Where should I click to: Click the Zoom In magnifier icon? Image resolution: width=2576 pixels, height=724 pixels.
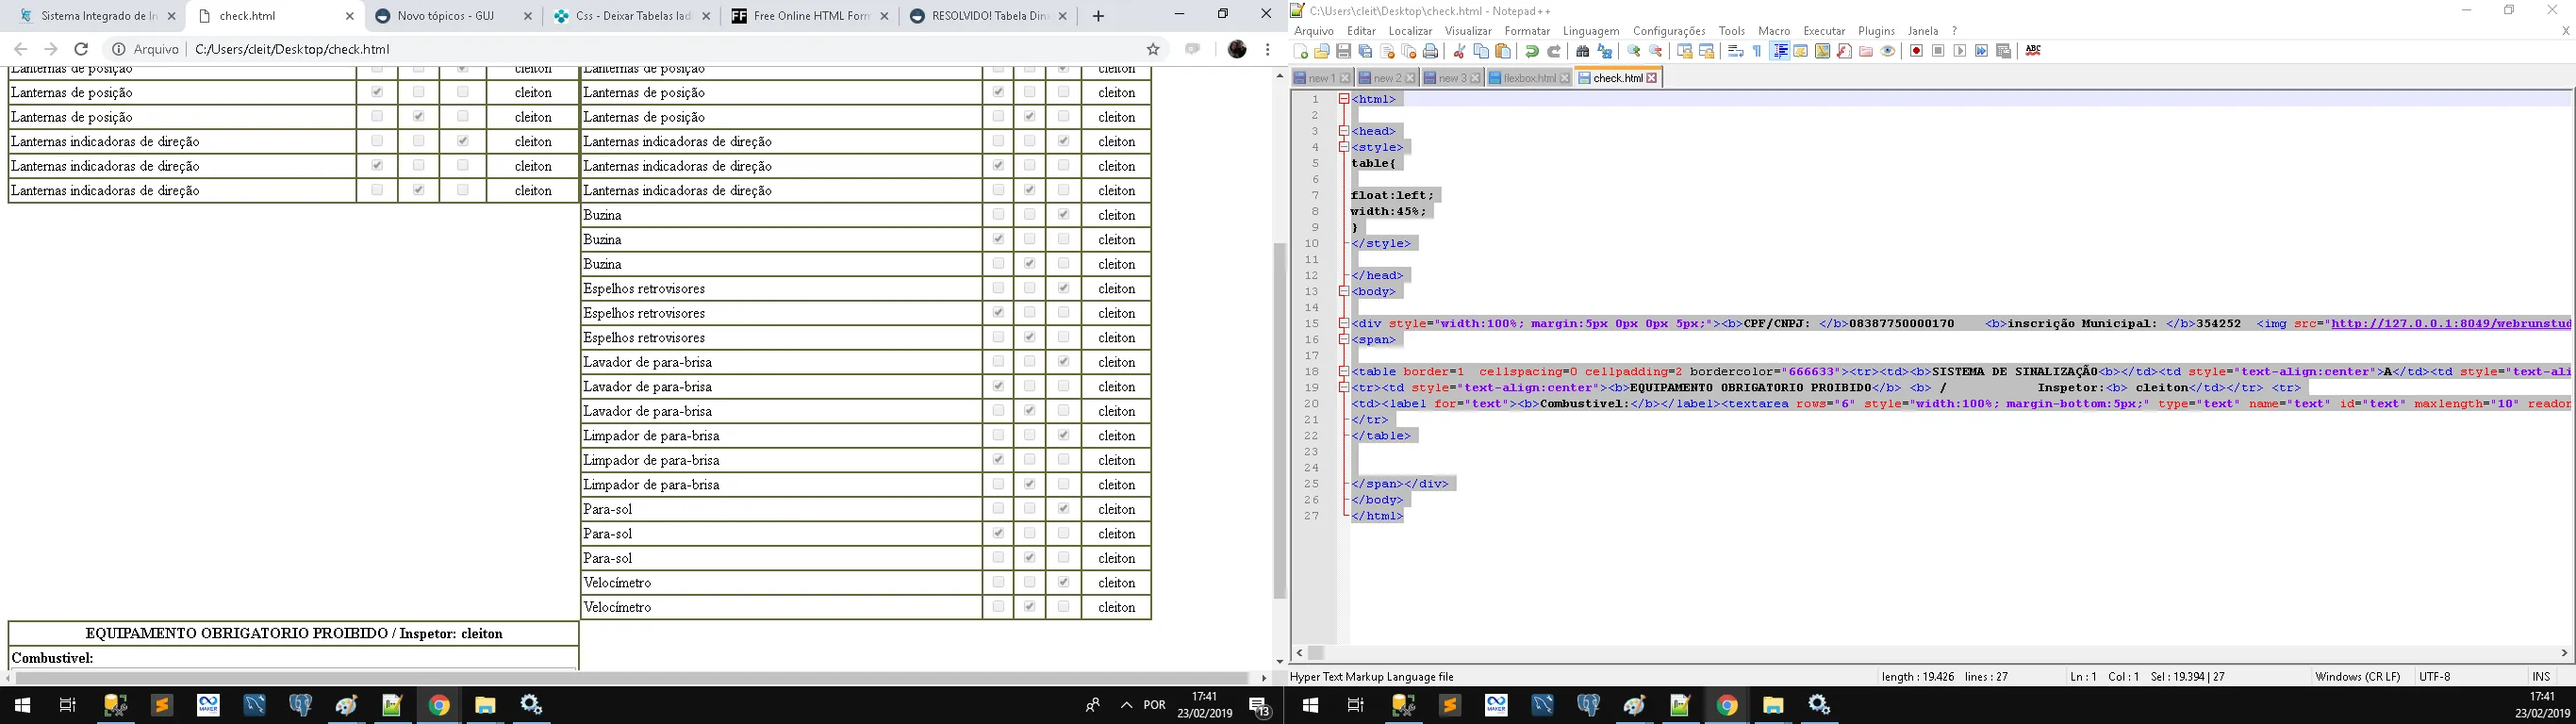[x=1634, y=51]
